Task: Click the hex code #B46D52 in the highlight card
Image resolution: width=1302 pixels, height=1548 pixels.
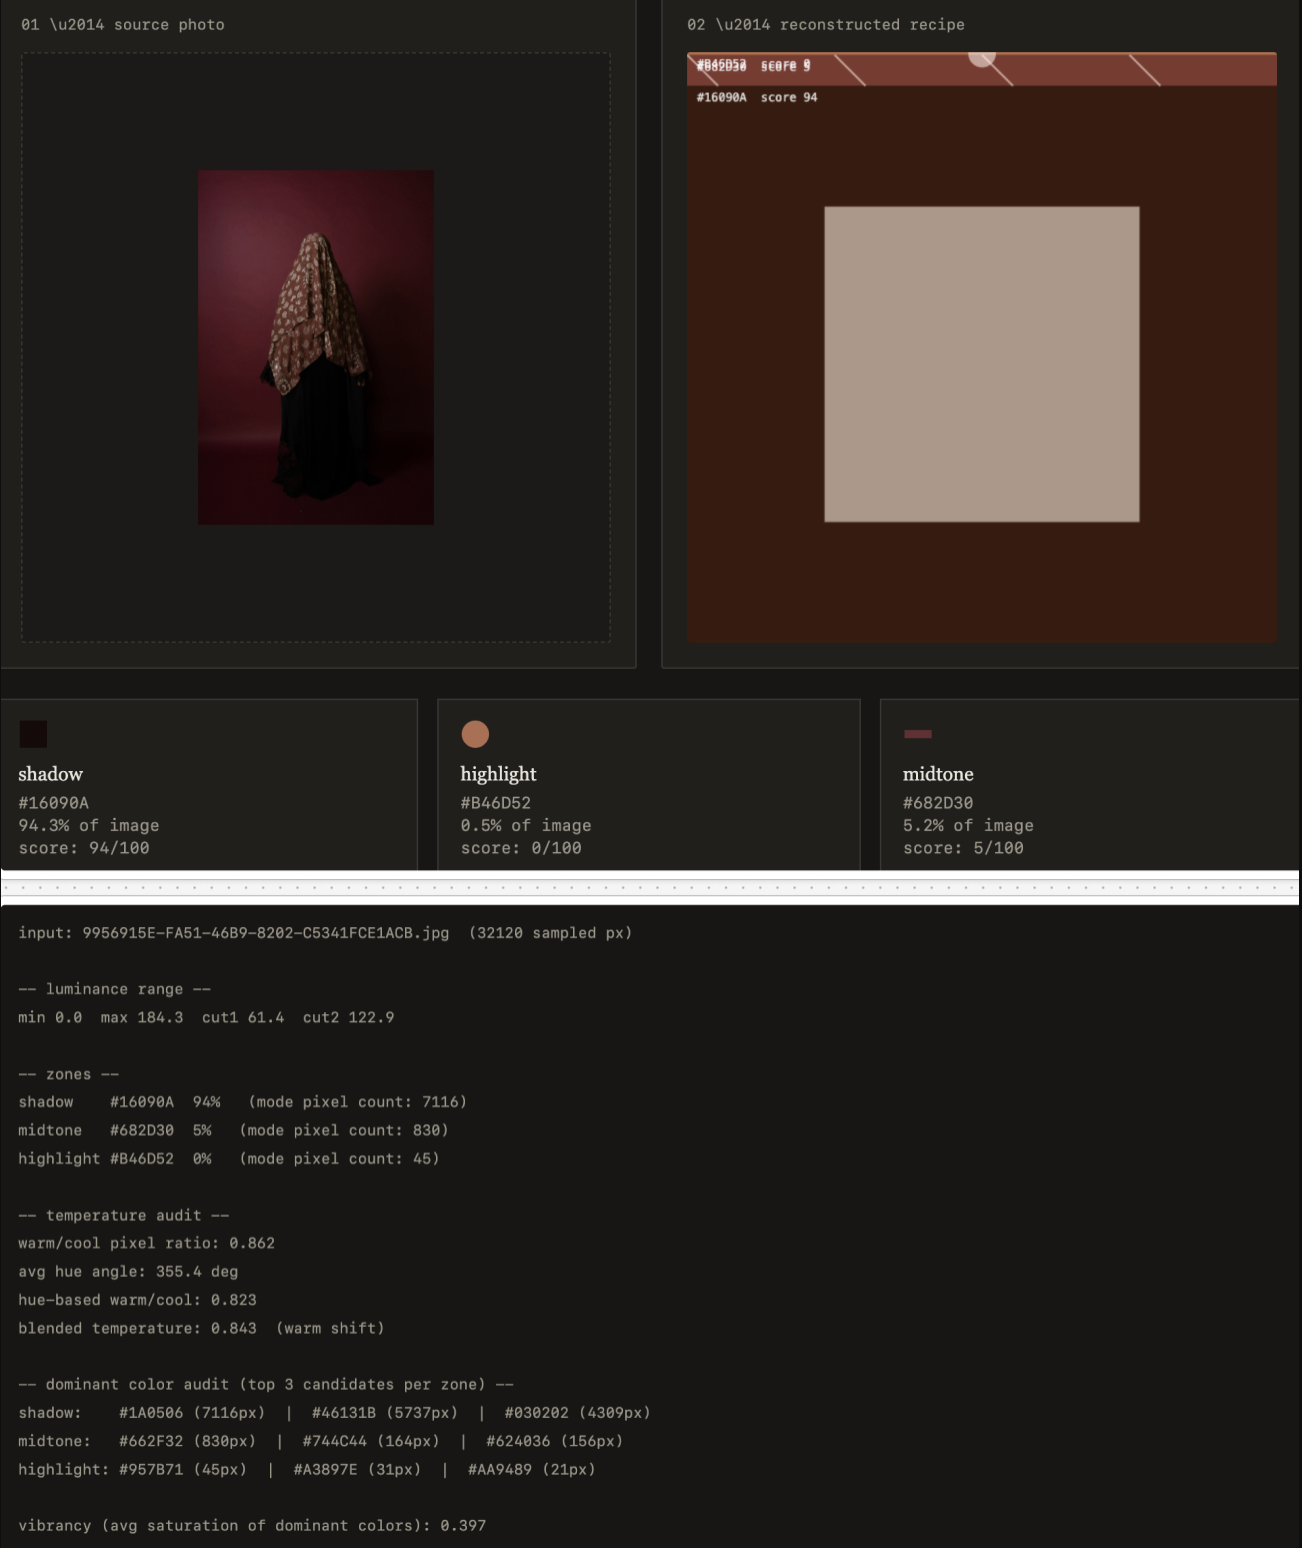Action: [x=496, y=803]
